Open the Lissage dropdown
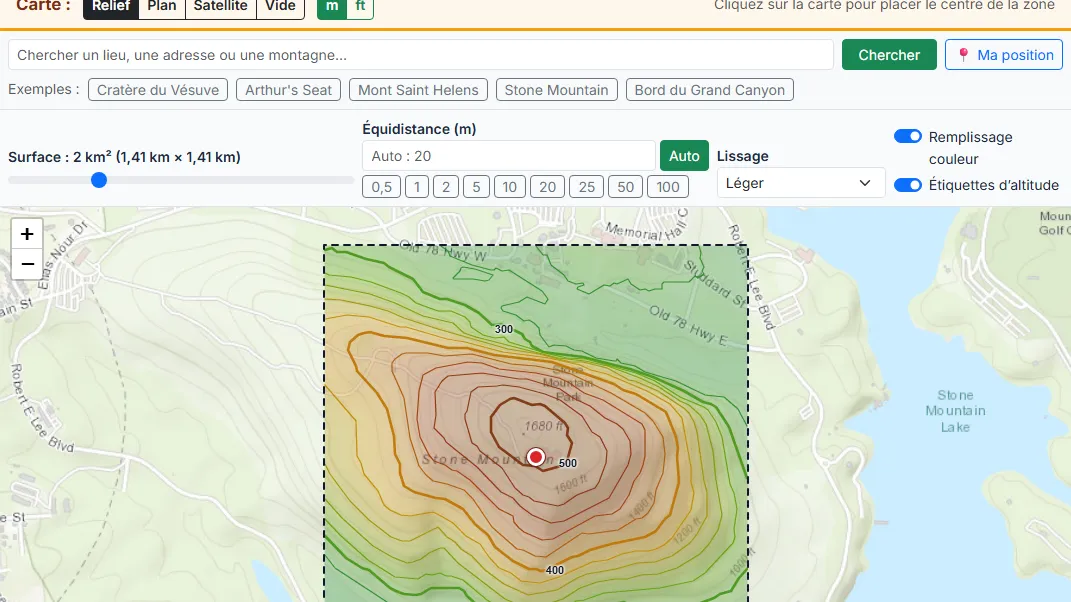The height and width of the screenshot is (602, 1071). coord(801,183)
